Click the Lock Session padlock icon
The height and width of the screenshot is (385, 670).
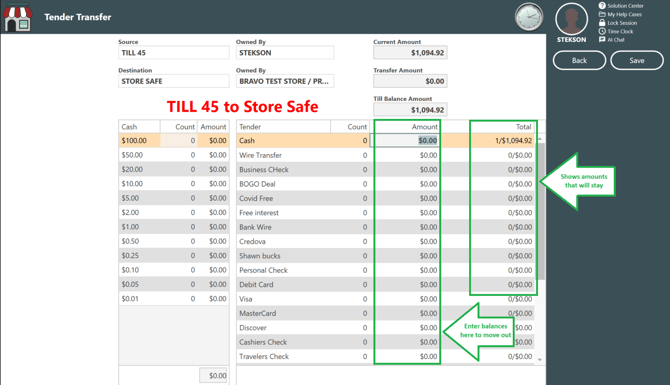(x=602, y=23)
